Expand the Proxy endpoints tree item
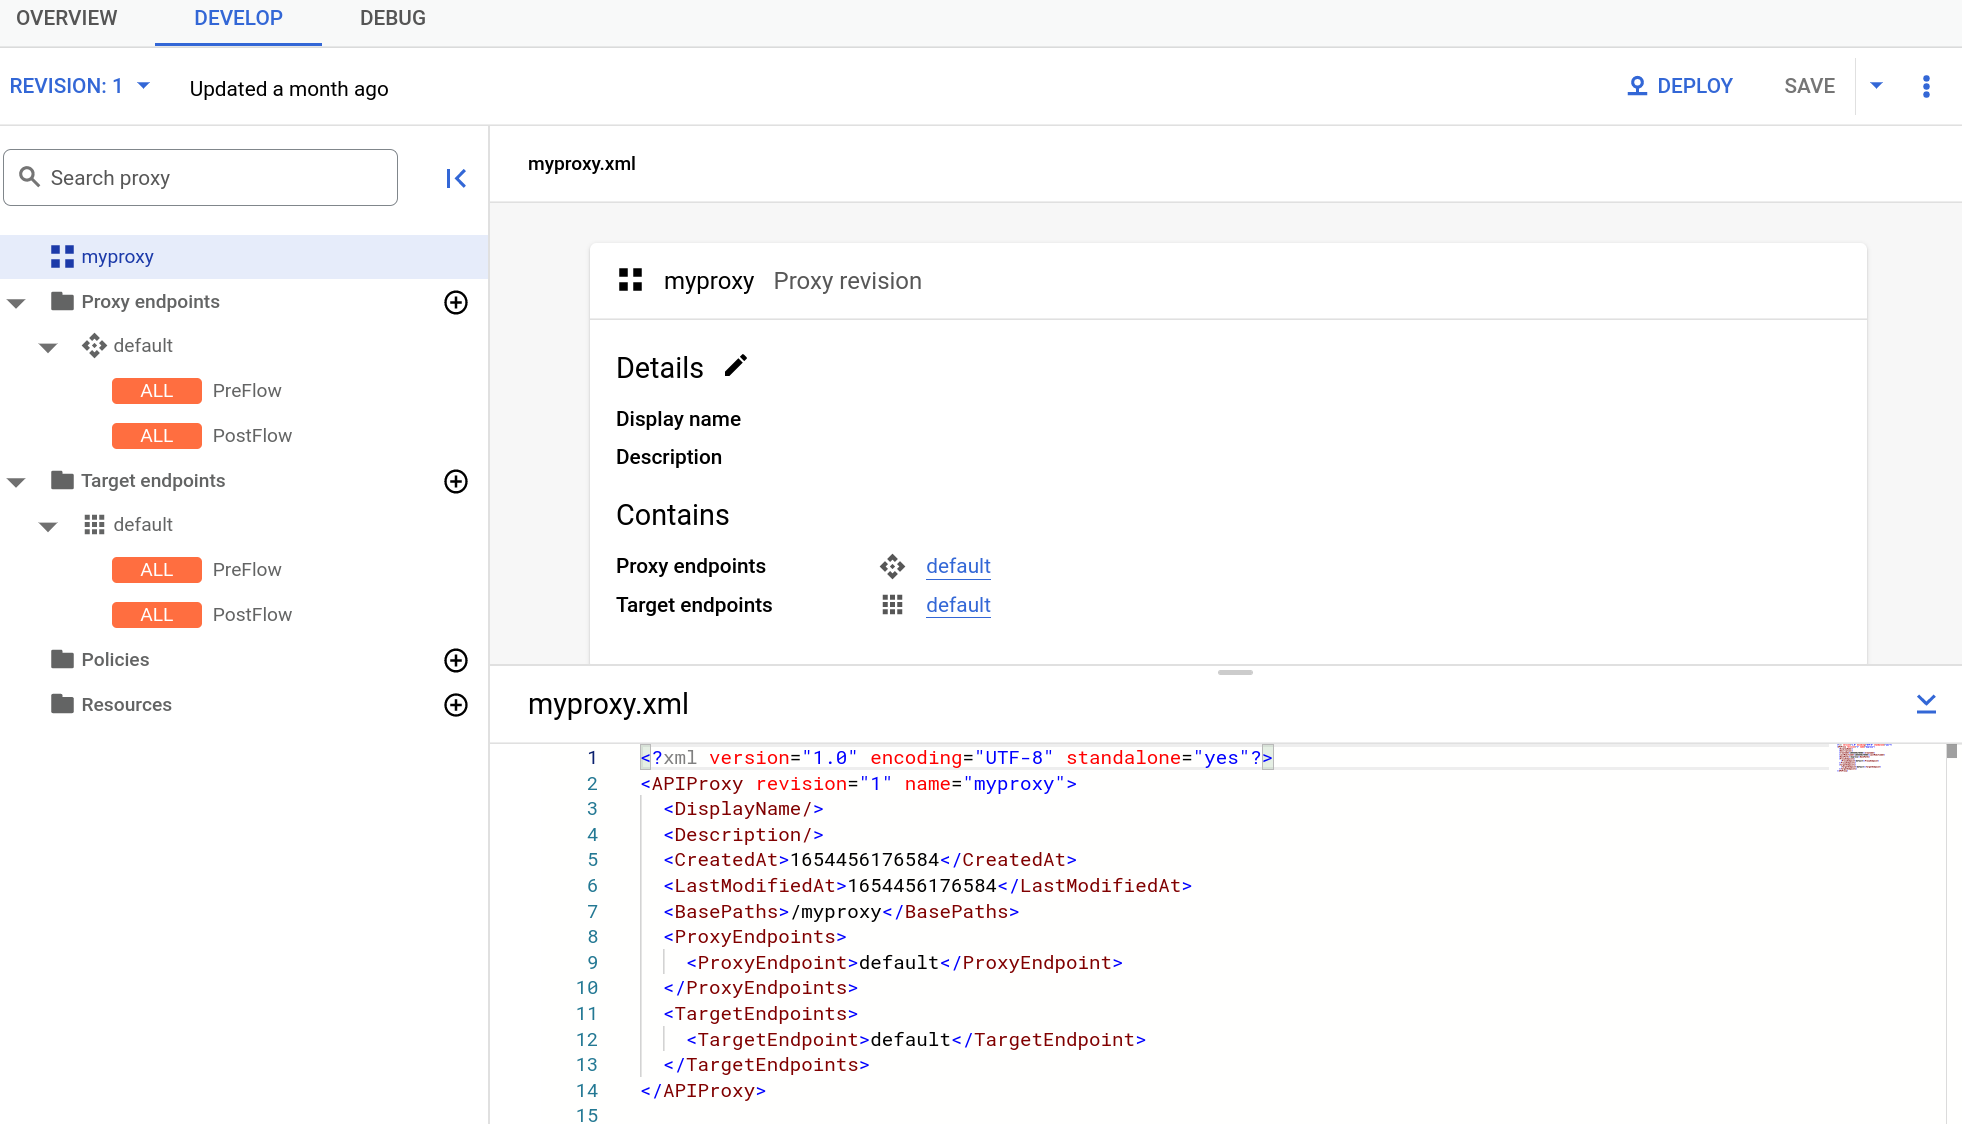 point(16,301)
